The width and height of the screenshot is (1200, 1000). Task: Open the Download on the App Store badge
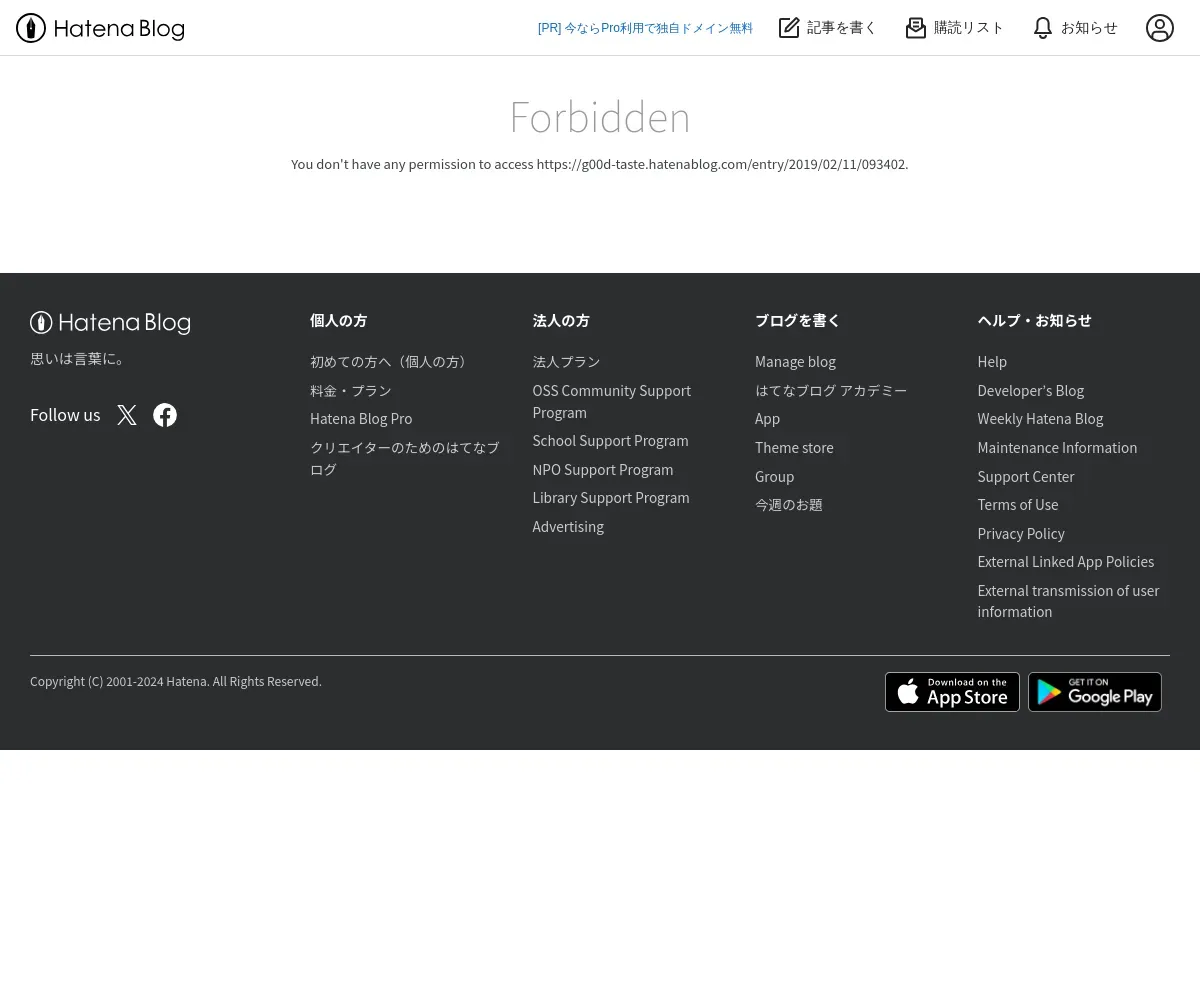click(952, 692)
